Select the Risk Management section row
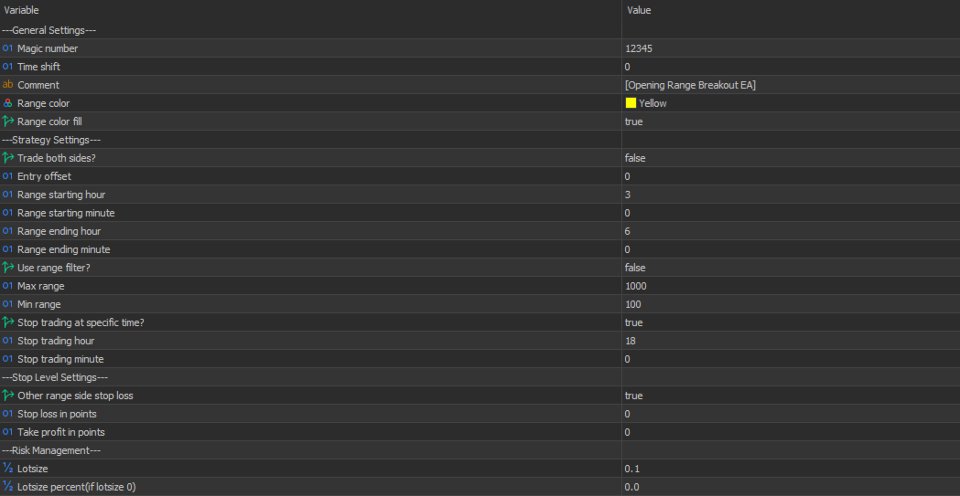The width and height of the screenshot is (960, 496). click(480, 450)
